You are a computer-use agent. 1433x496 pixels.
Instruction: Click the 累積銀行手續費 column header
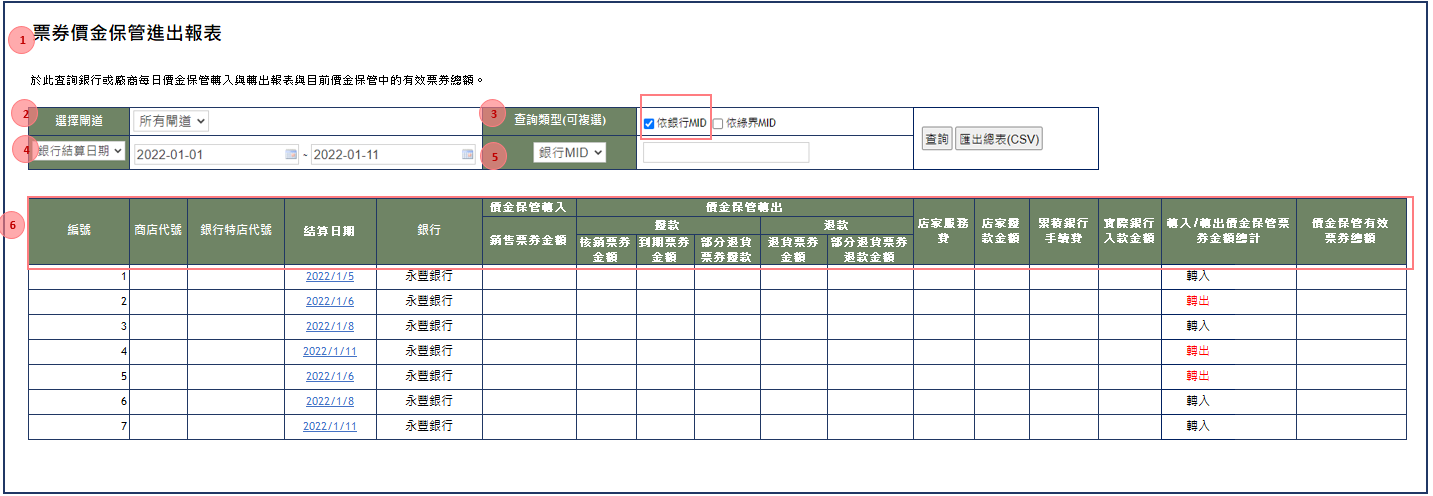pyautogui.click(x=1063, y=231)
